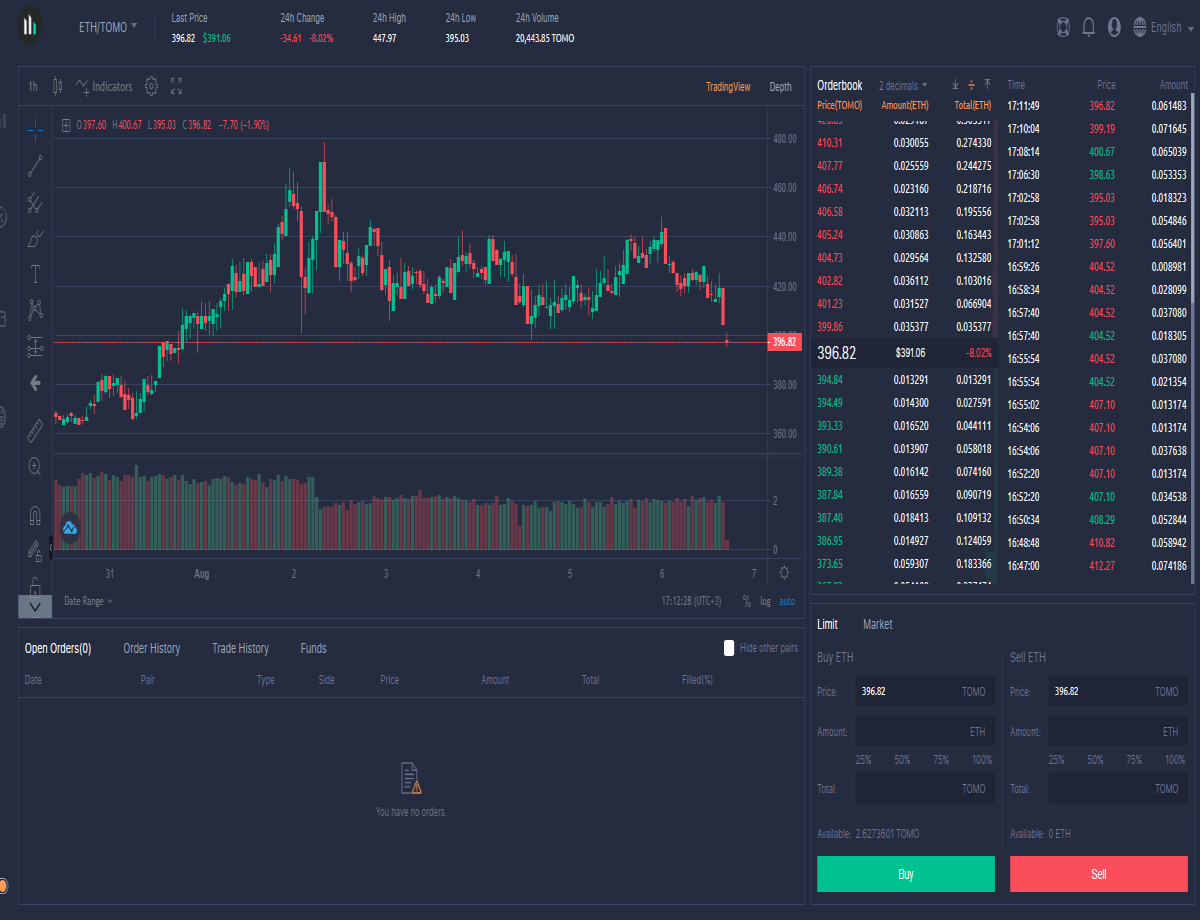Image resolution: width=1200 pixels, height=920 pixels.
Task: Switch to the Trade History tab
Action: click(240, 648)
